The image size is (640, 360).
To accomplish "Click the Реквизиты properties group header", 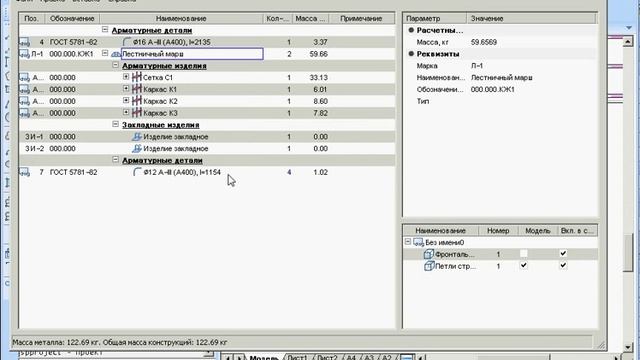I will (438, 54).
